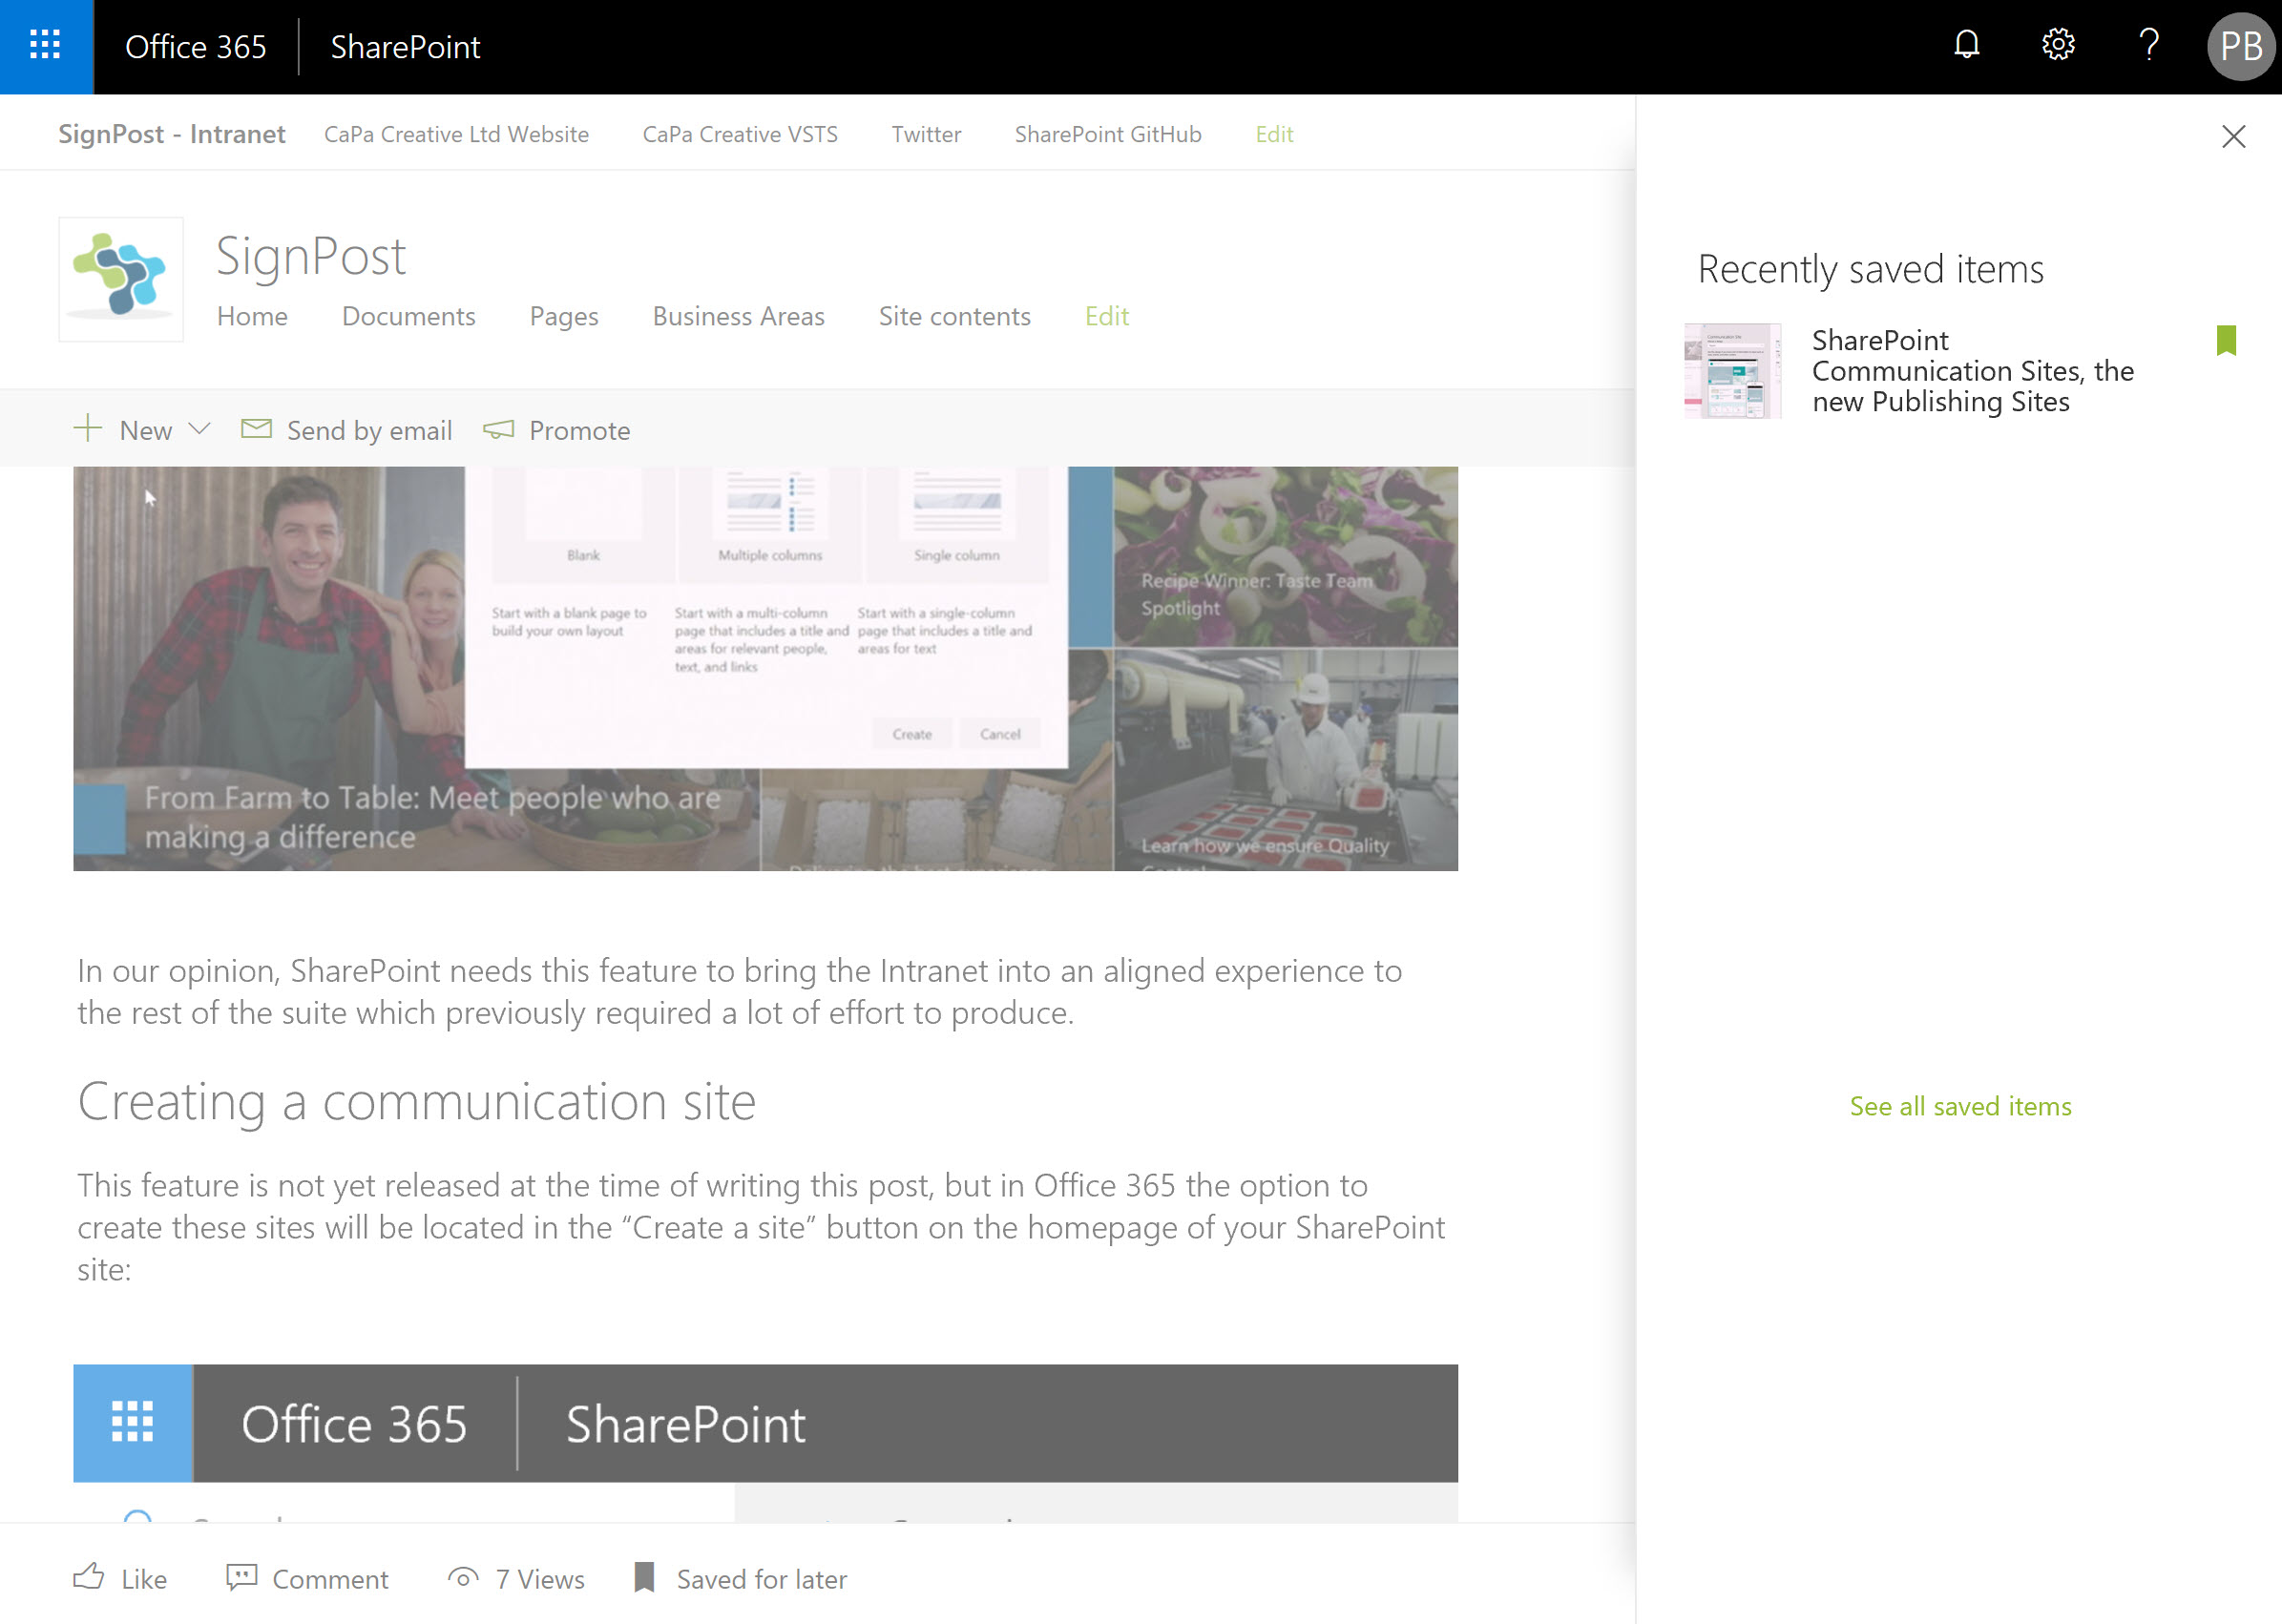
Task: Open CaPa Creative VSTS hub link
Action: coord(739,134)
